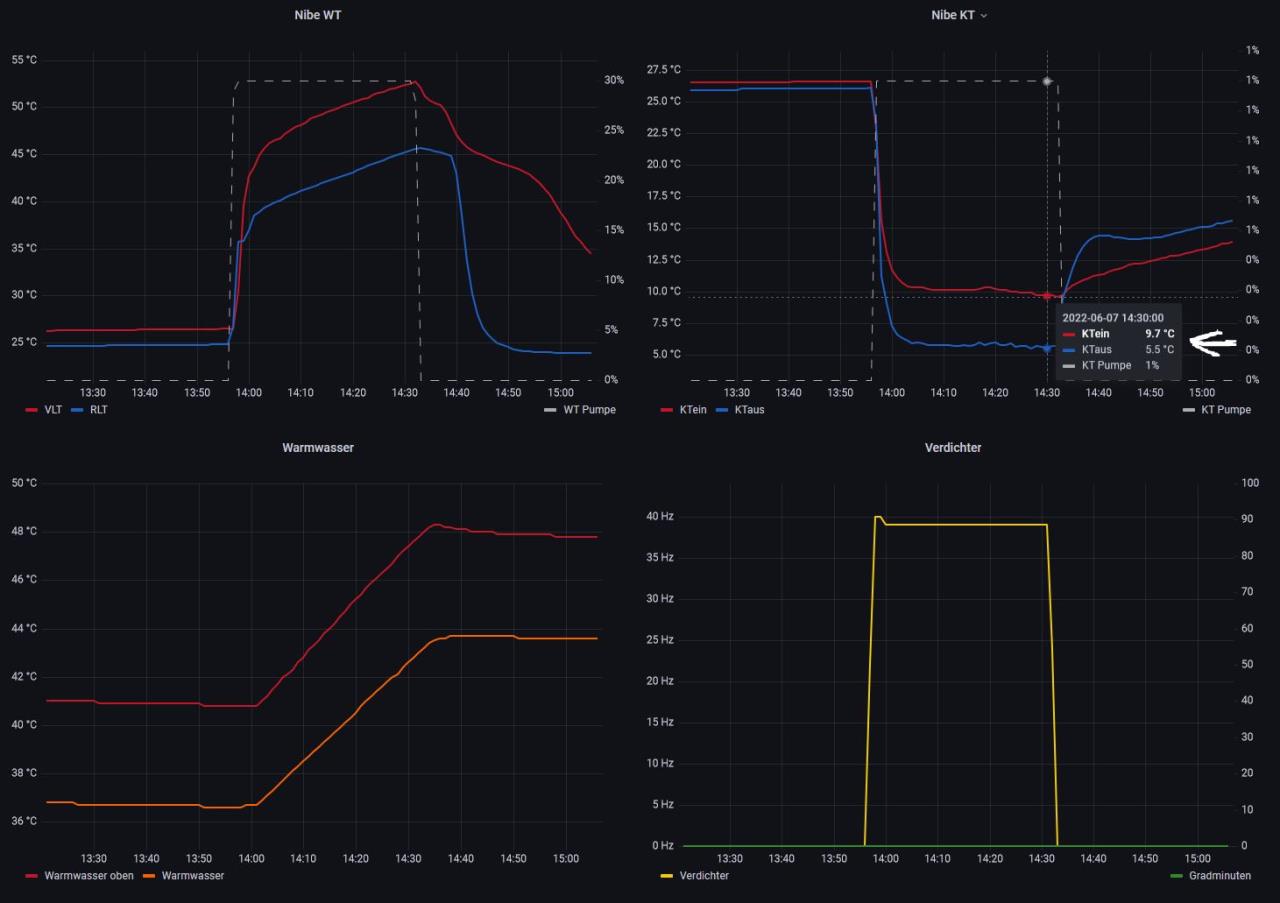Screen dimensions: 1280x903
Task: Click 14:50 time label in Nibe WT chart
Action: [508, 392]
